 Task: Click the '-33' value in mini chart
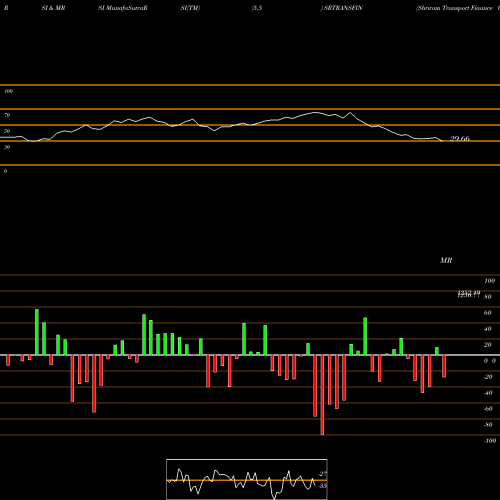pos(322,486)
